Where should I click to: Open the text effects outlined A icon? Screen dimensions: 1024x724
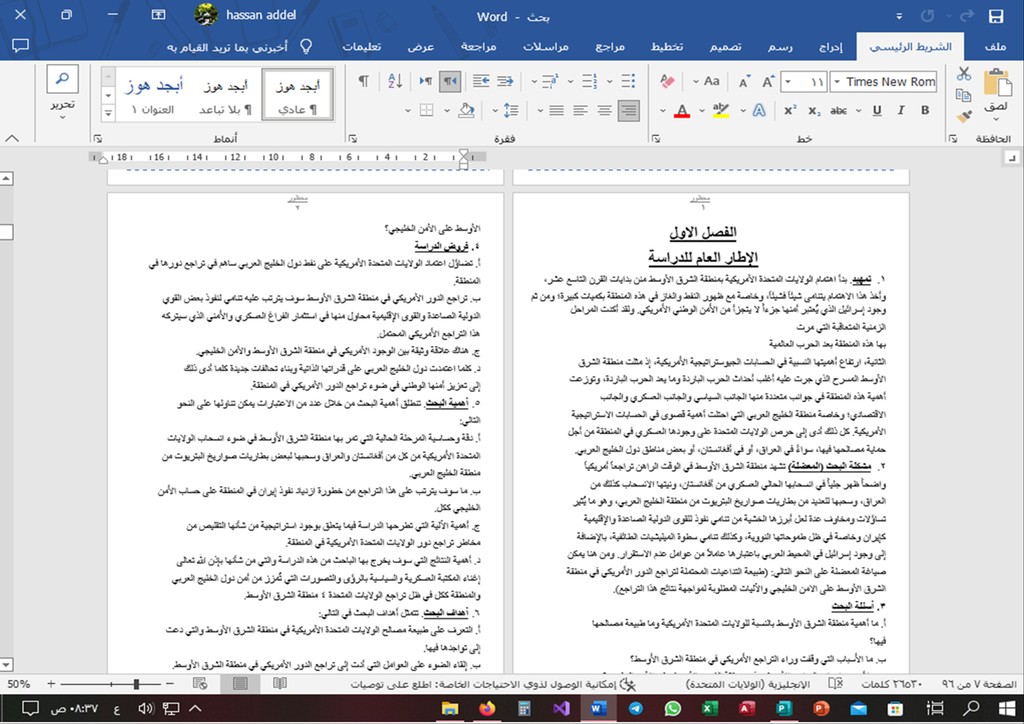(759, 110)
